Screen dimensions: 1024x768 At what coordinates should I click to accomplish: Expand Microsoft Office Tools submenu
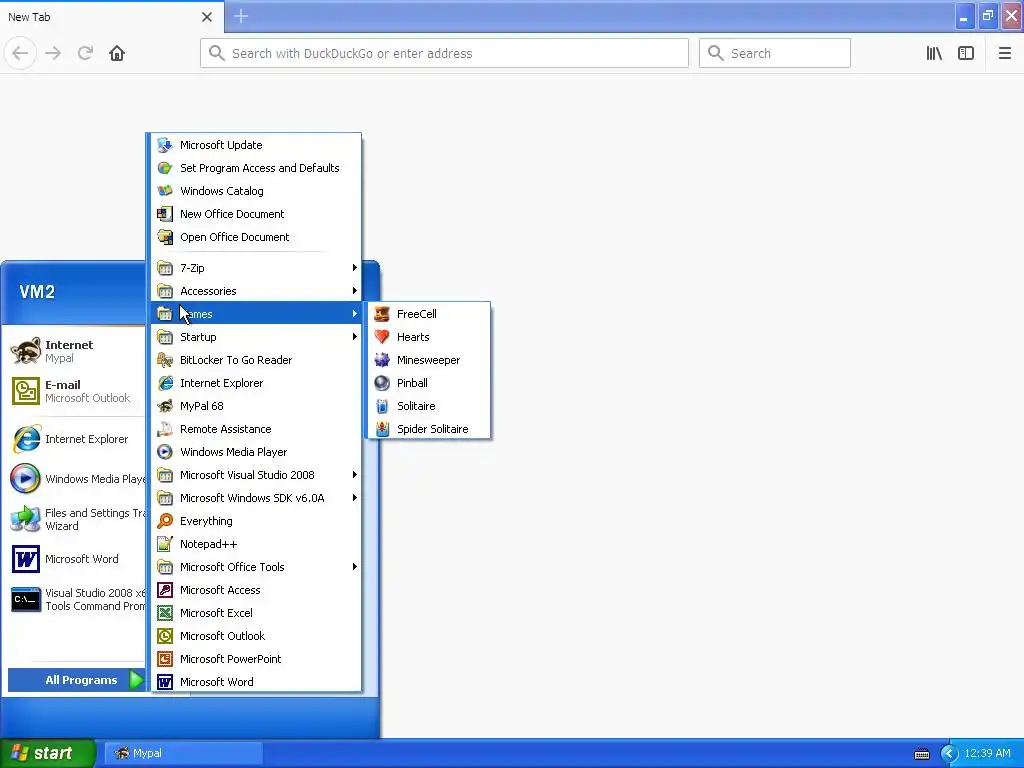257,567
